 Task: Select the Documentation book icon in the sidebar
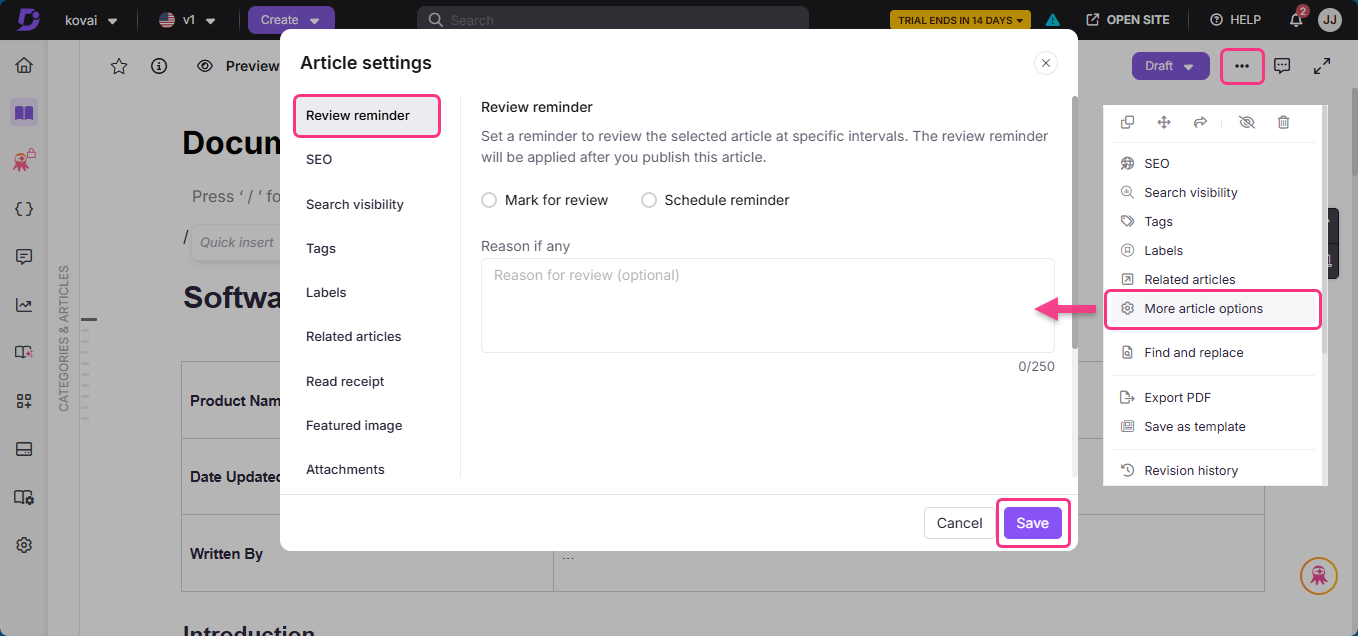pos(23,112)
